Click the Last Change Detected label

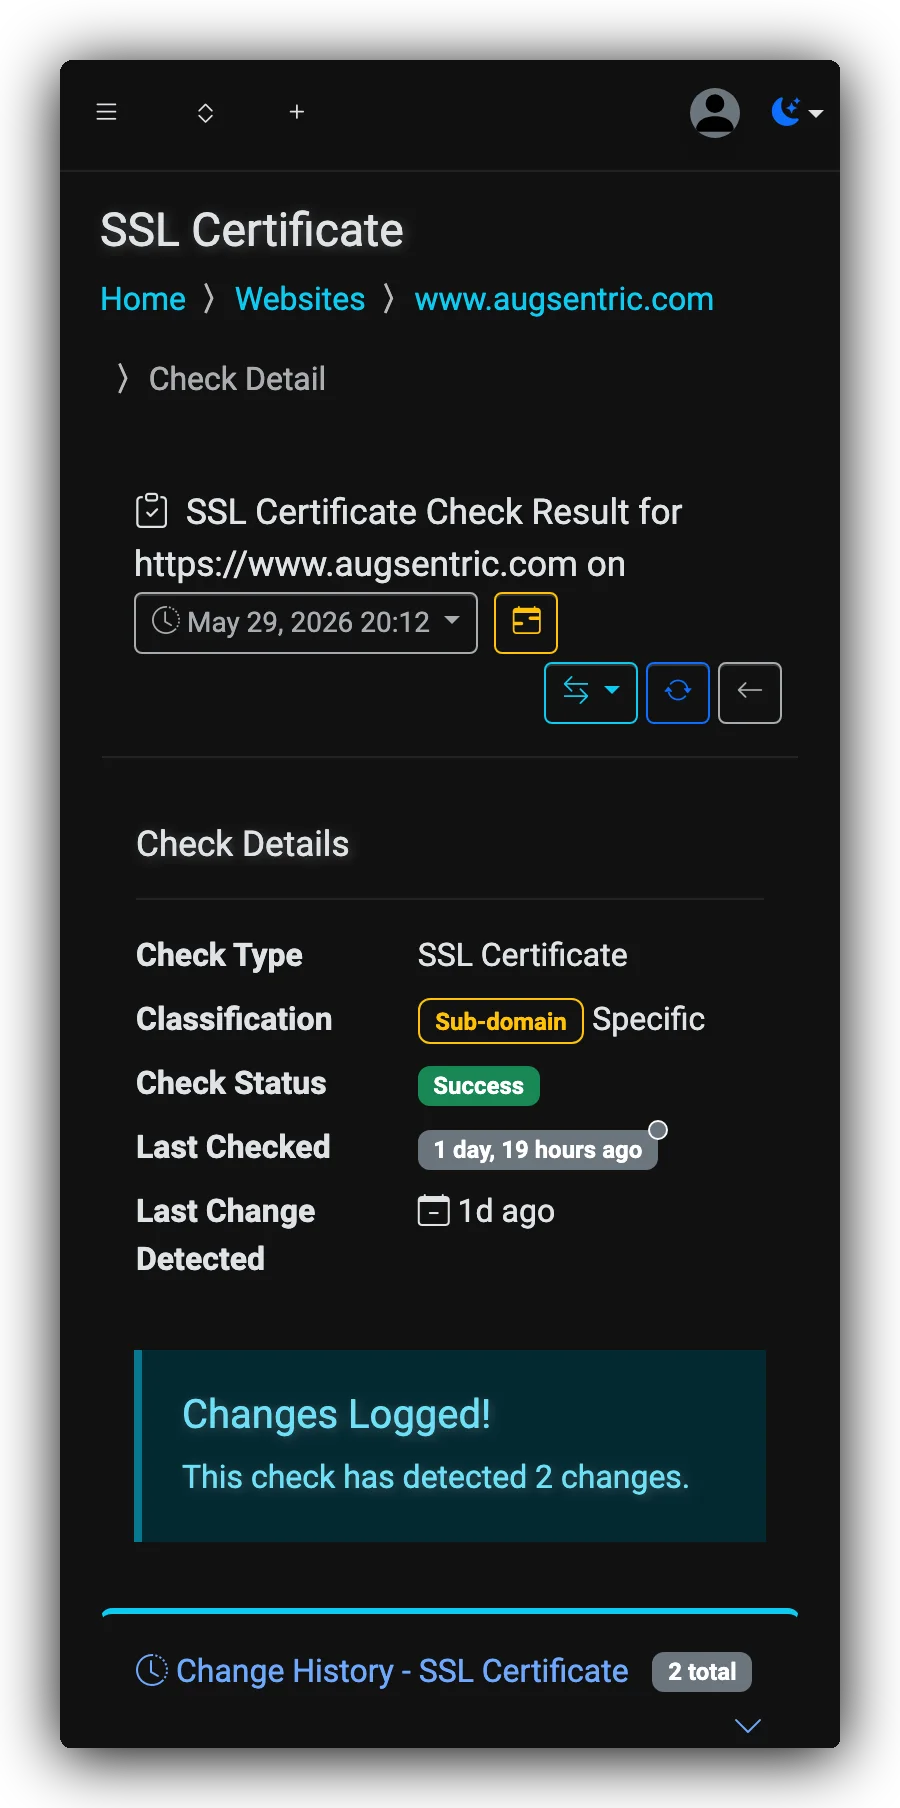click(x=226, y=1235)
